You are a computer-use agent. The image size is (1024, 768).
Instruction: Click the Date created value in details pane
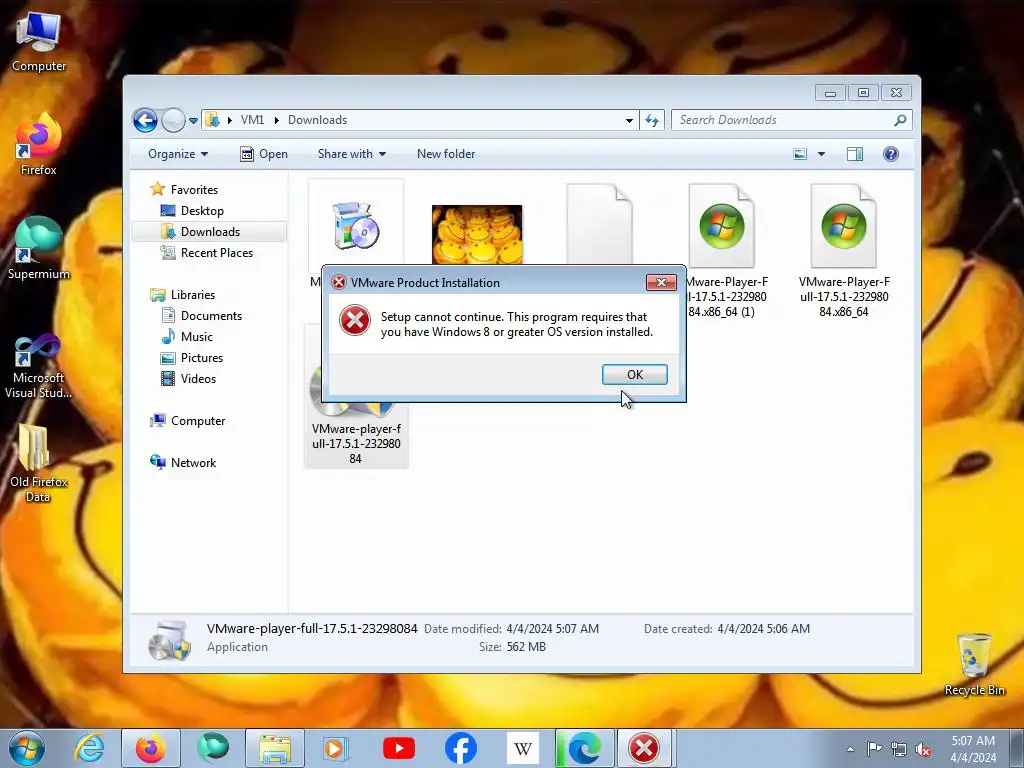pos(763,629)
